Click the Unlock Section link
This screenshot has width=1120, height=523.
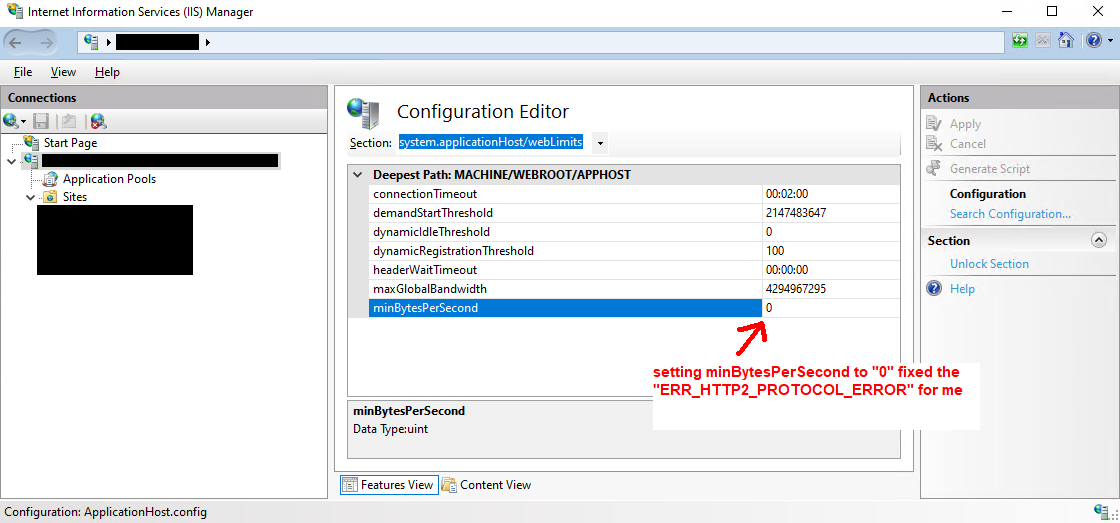pos(989,264)
